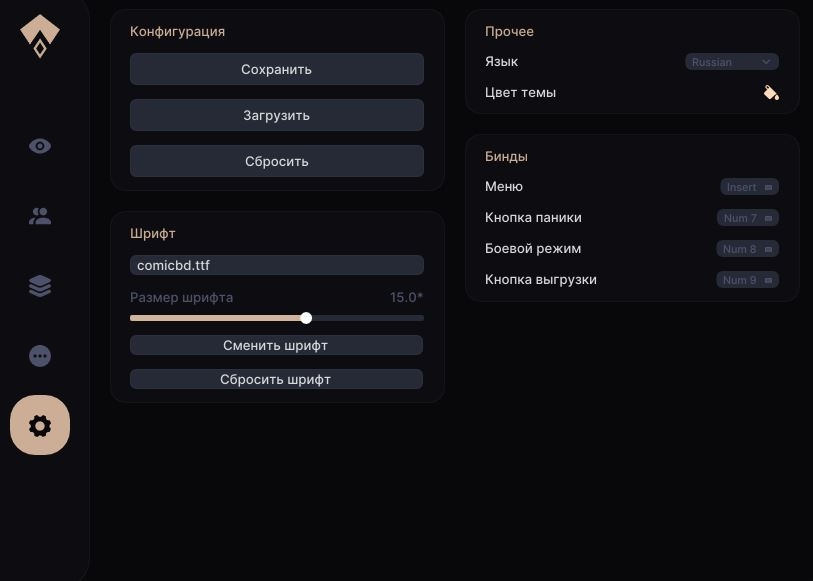Click the comicbd.ttf font name field
The width and height of the screenshot is (813, 581).
tap(276, 265)
